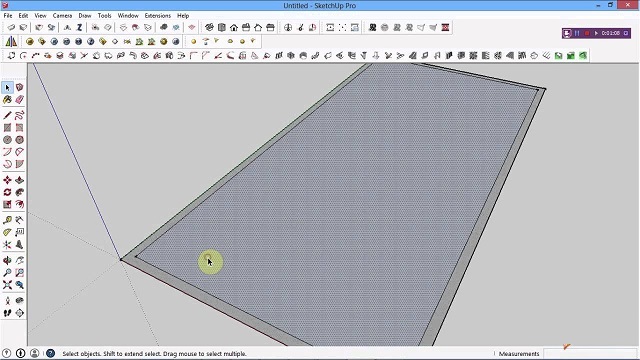Switch to Iso view

[209, 27]
